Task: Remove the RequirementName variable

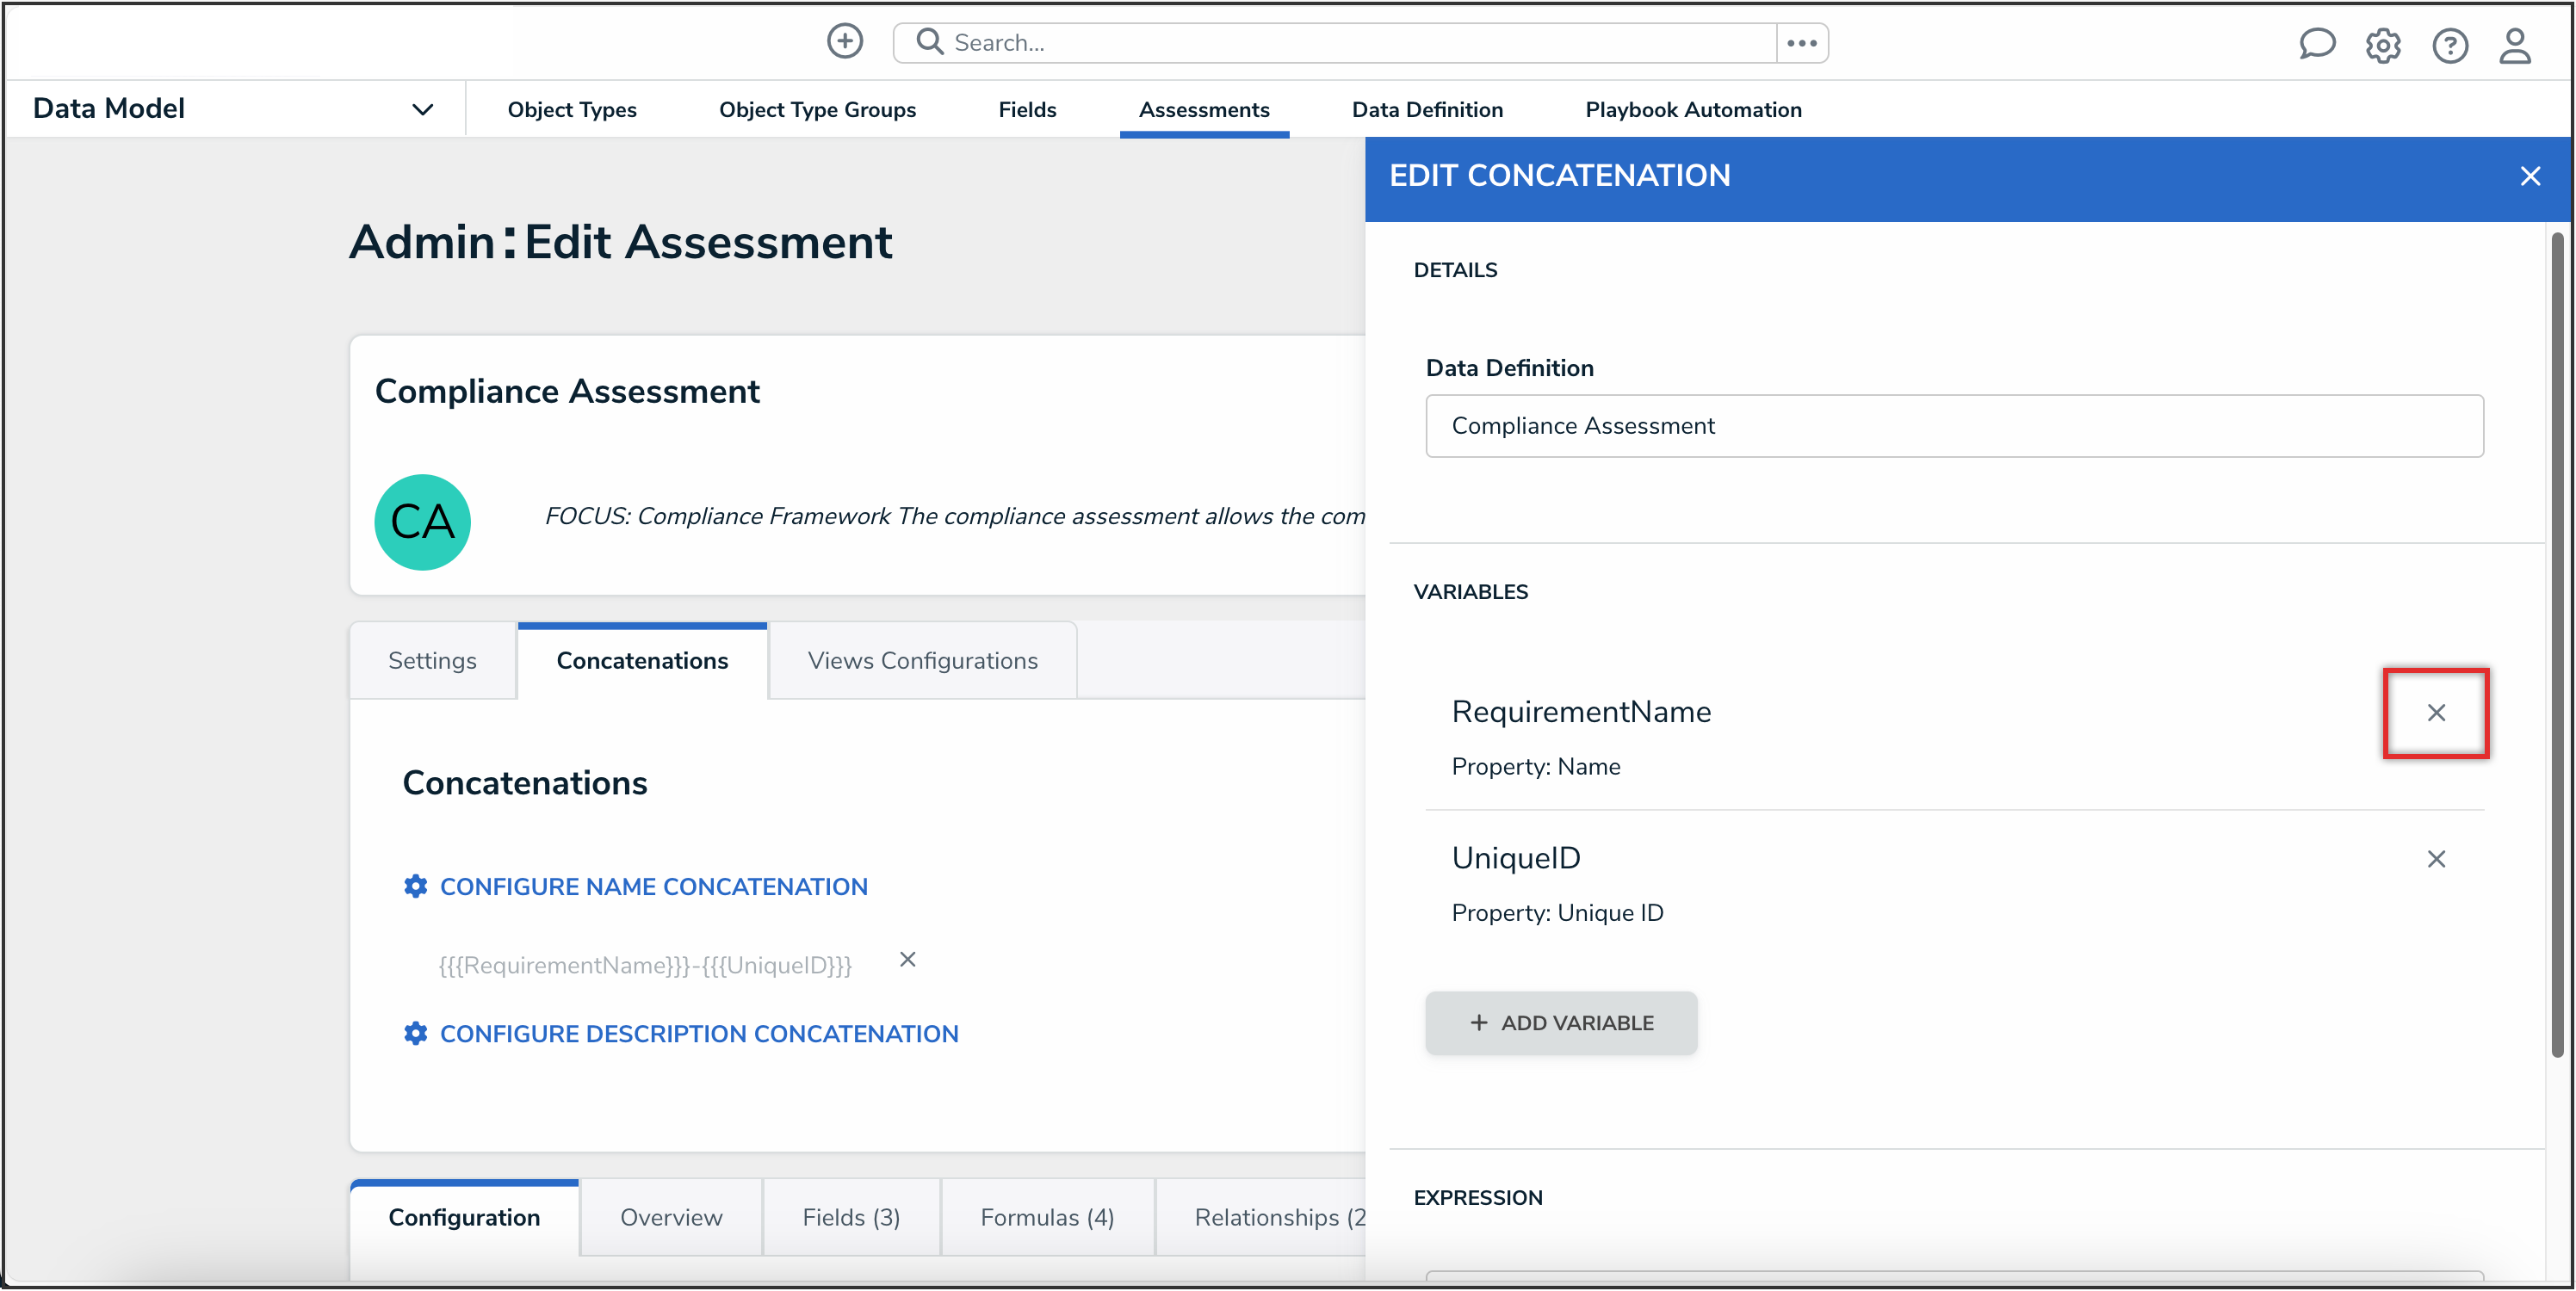Action: [2435, 713]
